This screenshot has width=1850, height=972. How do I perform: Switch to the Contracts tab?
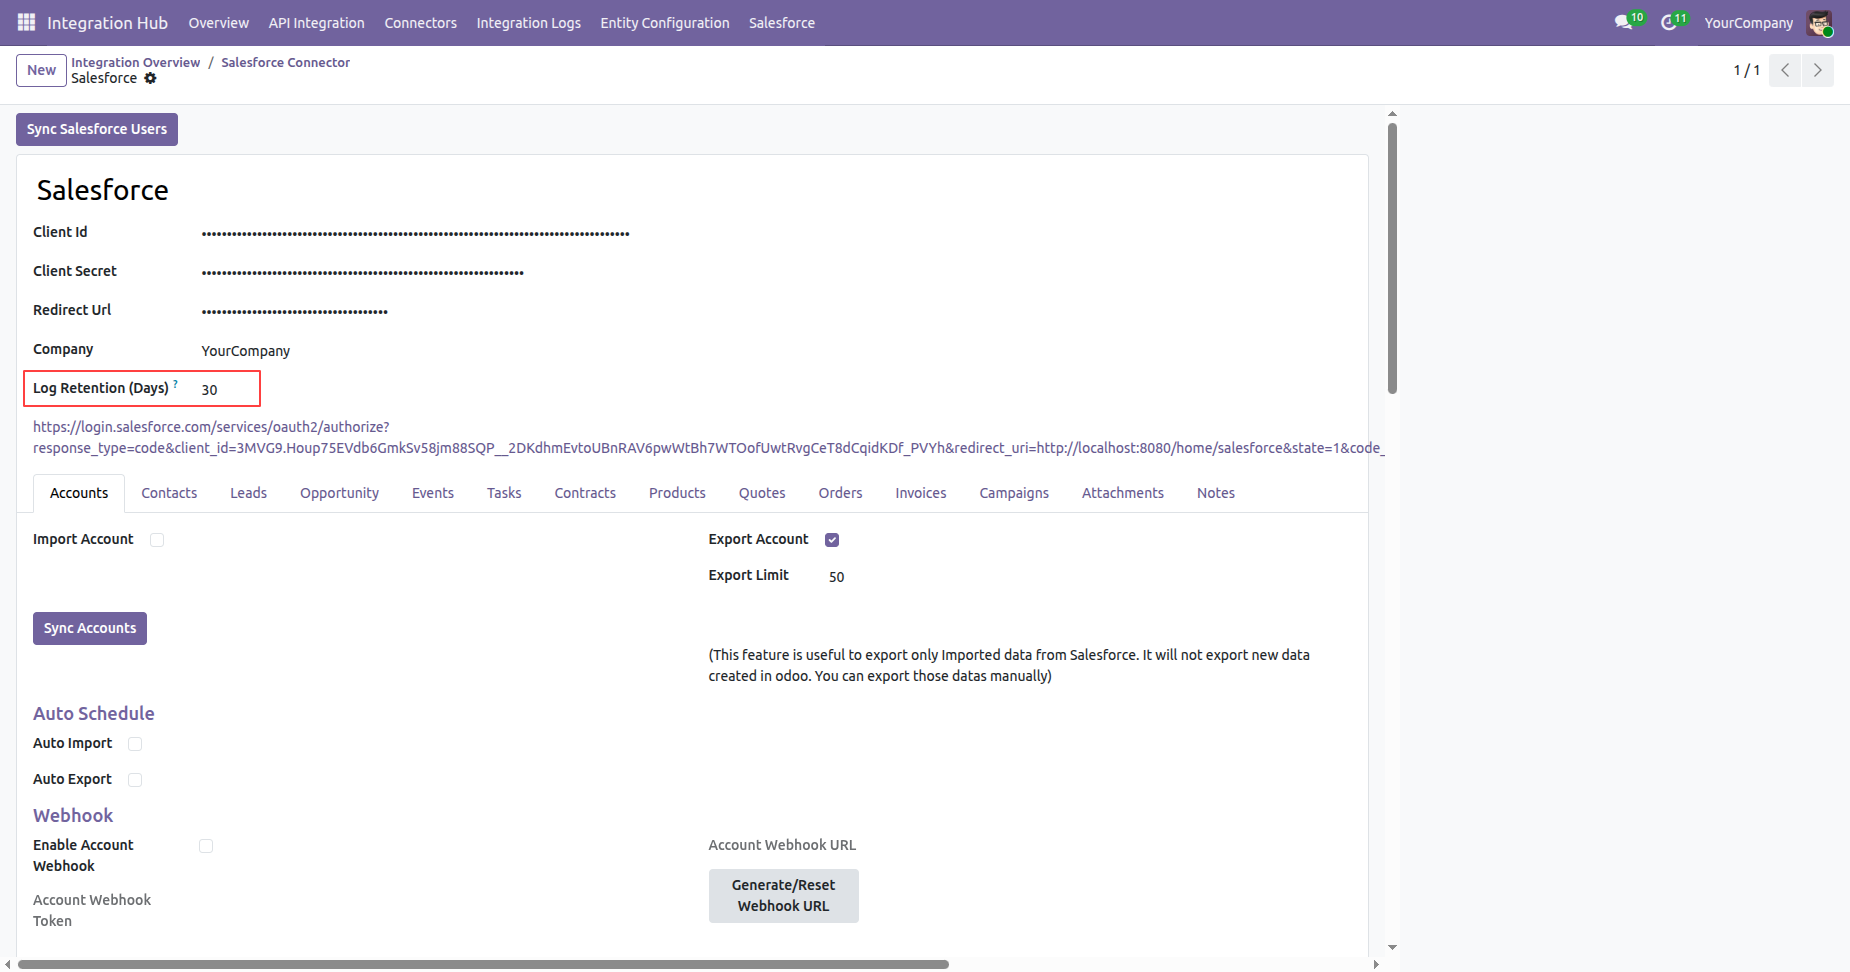click(585, 493)
